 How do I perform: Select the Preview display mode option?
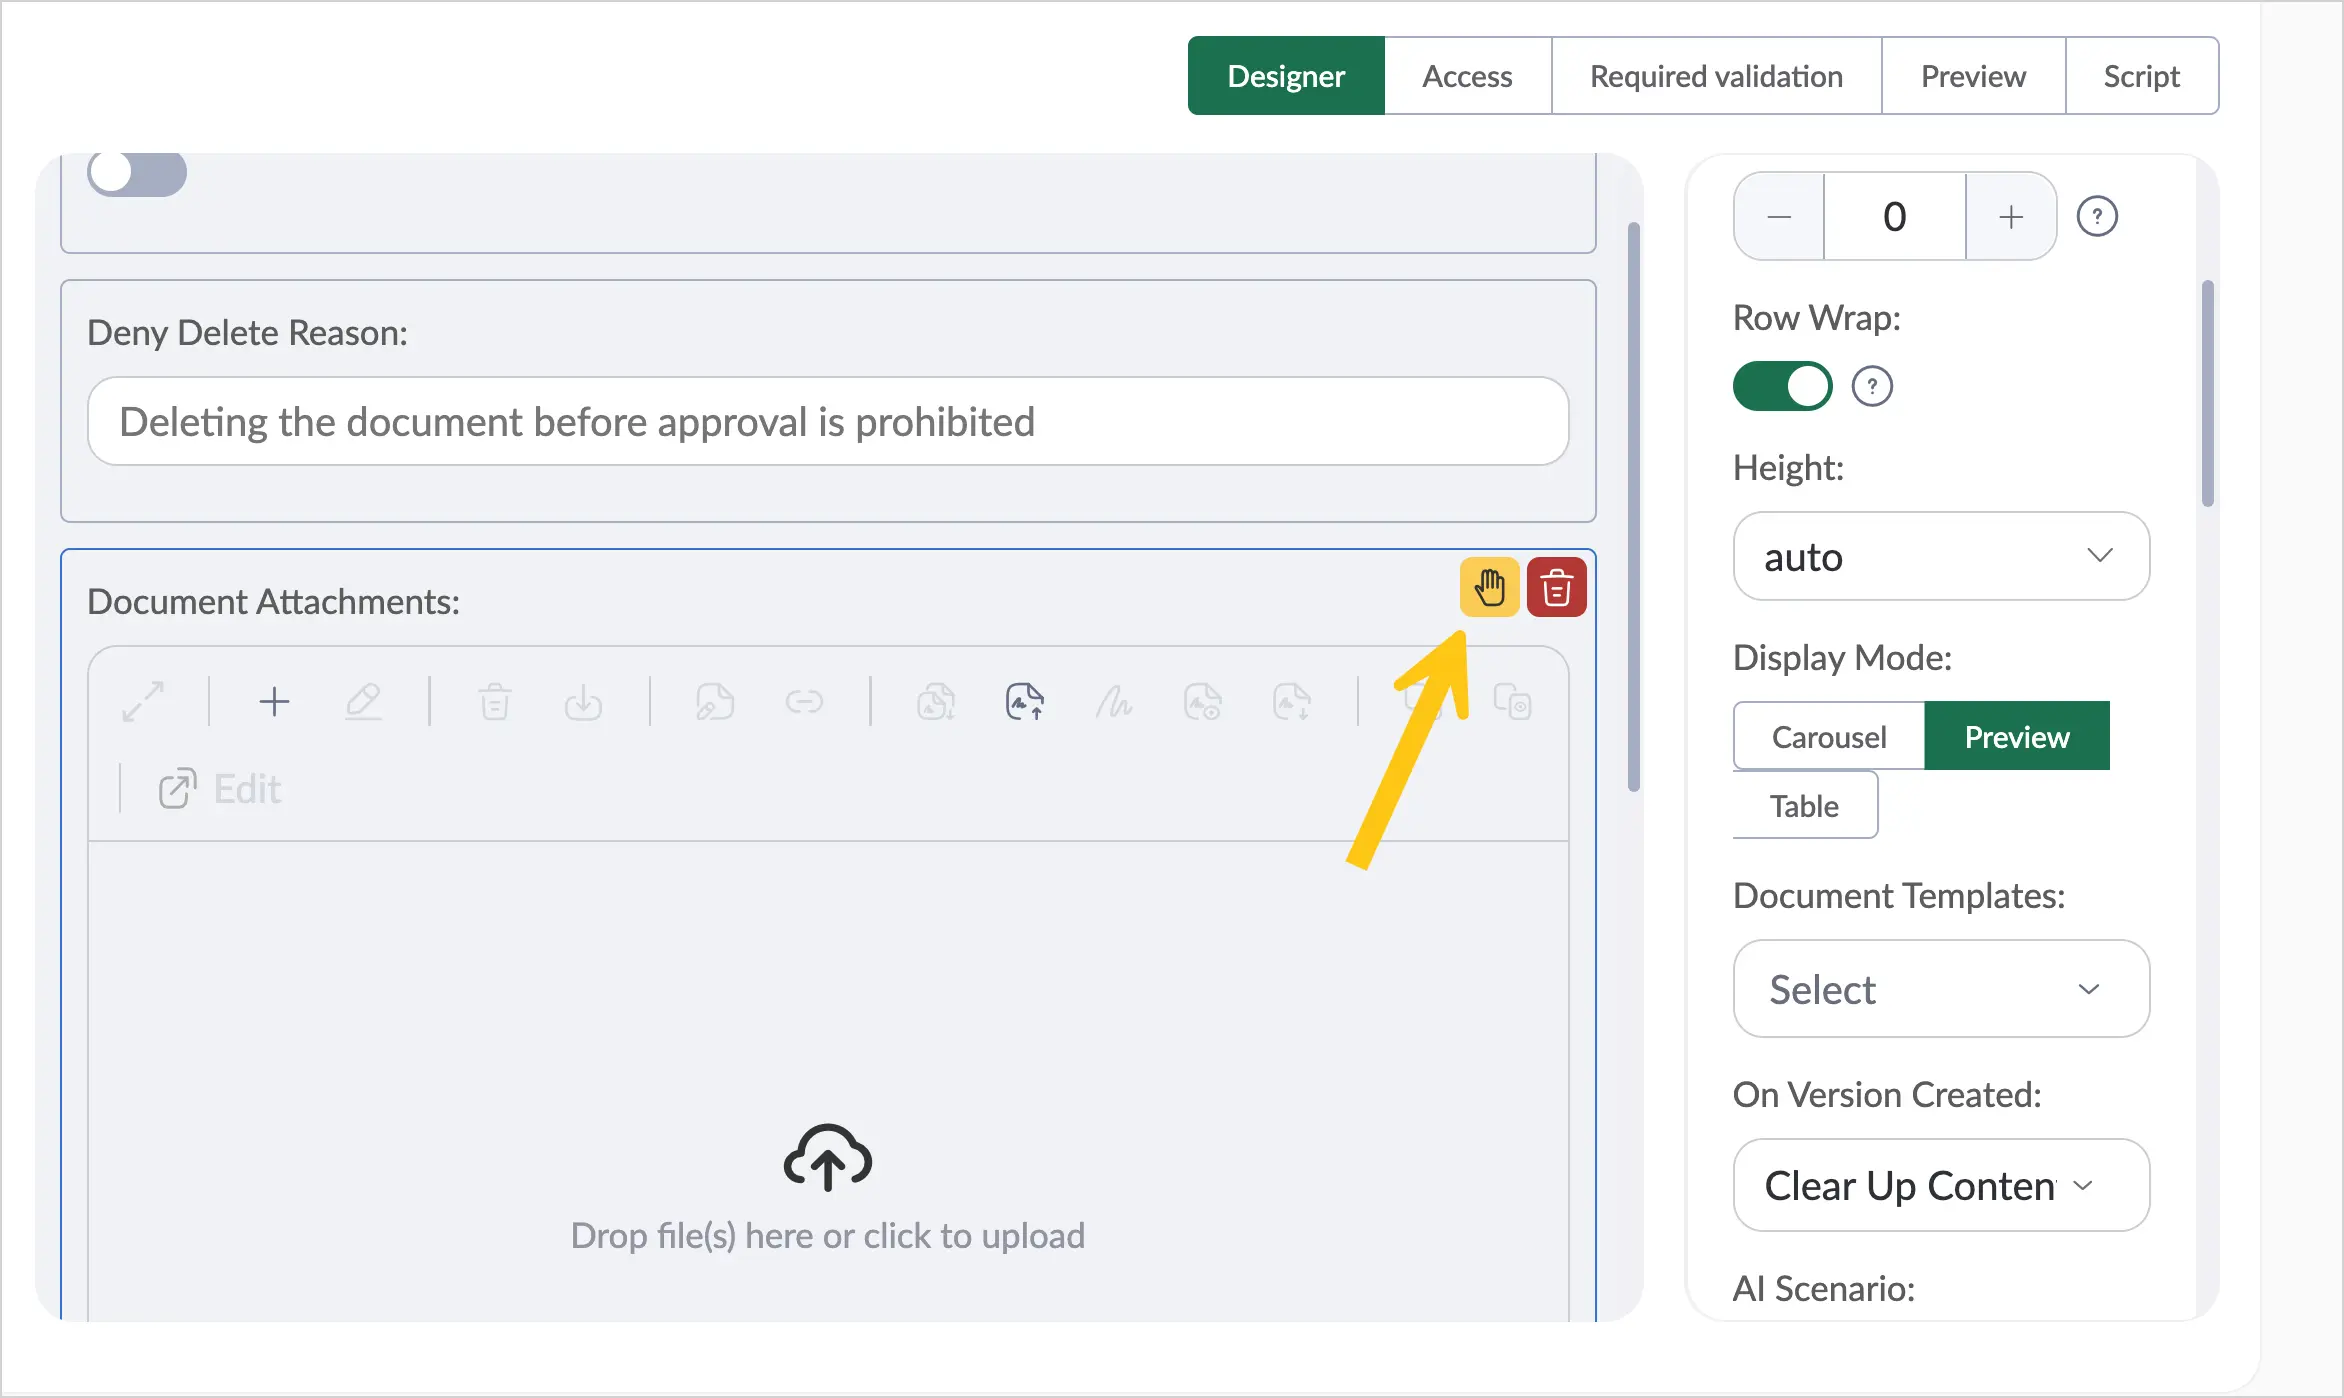point(2017,736)
